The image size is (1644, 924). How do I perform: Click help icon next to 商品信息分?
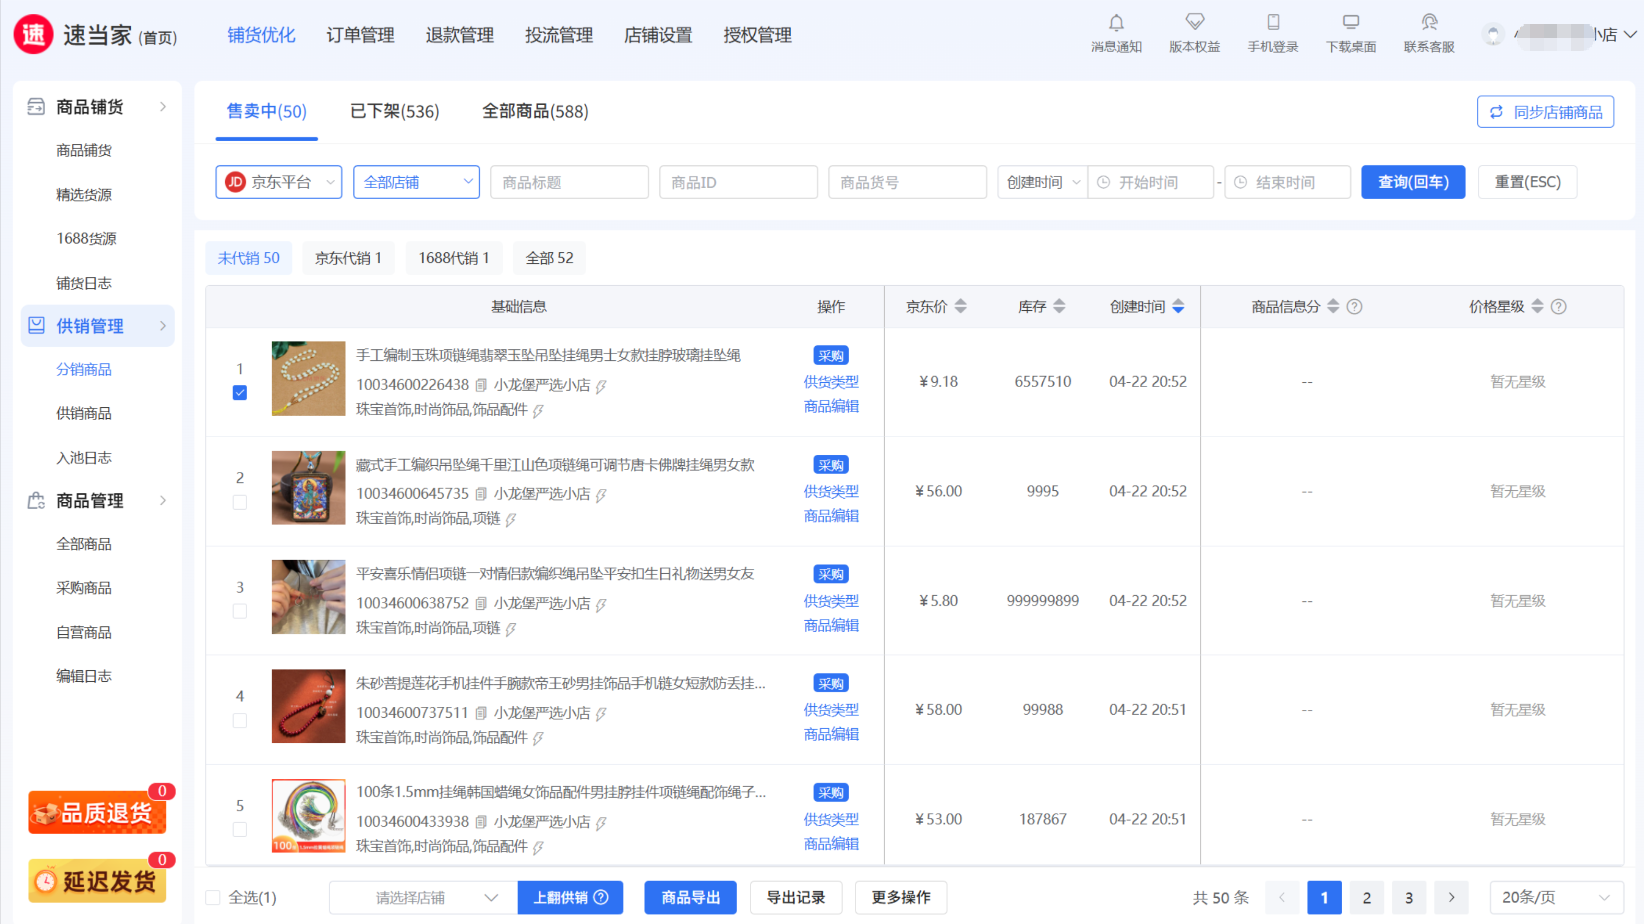(x=1354, y=307)
